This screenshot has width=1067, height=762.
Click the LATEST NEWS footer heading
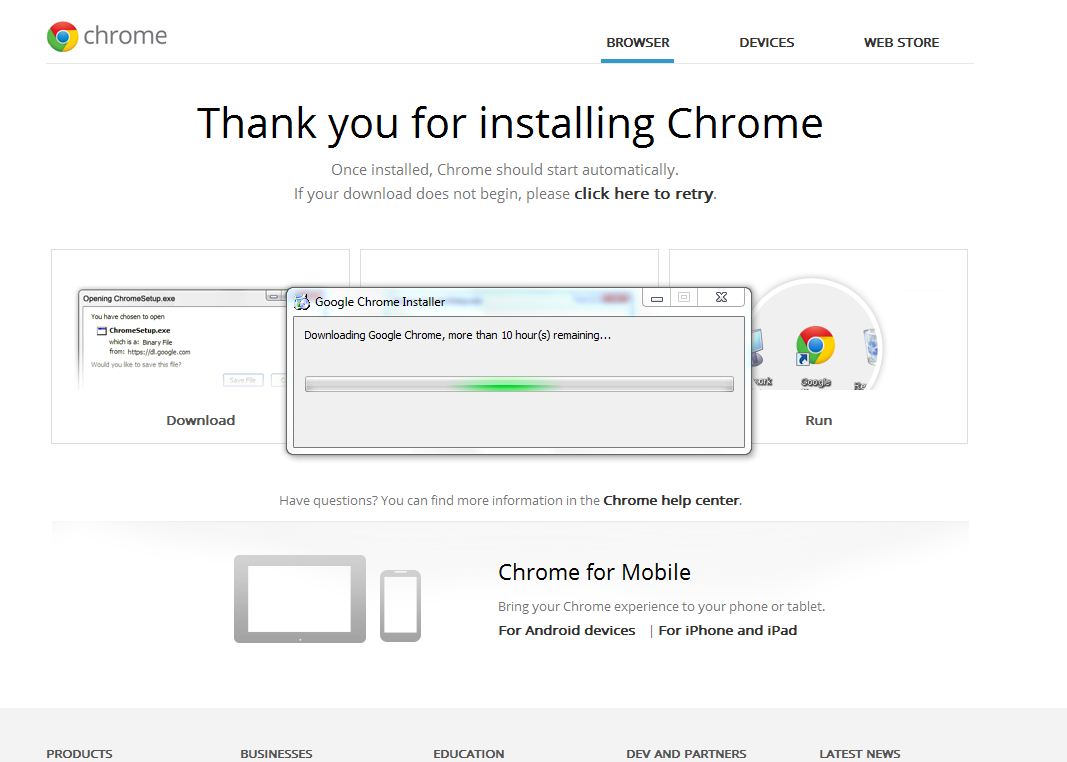(859, 754)
